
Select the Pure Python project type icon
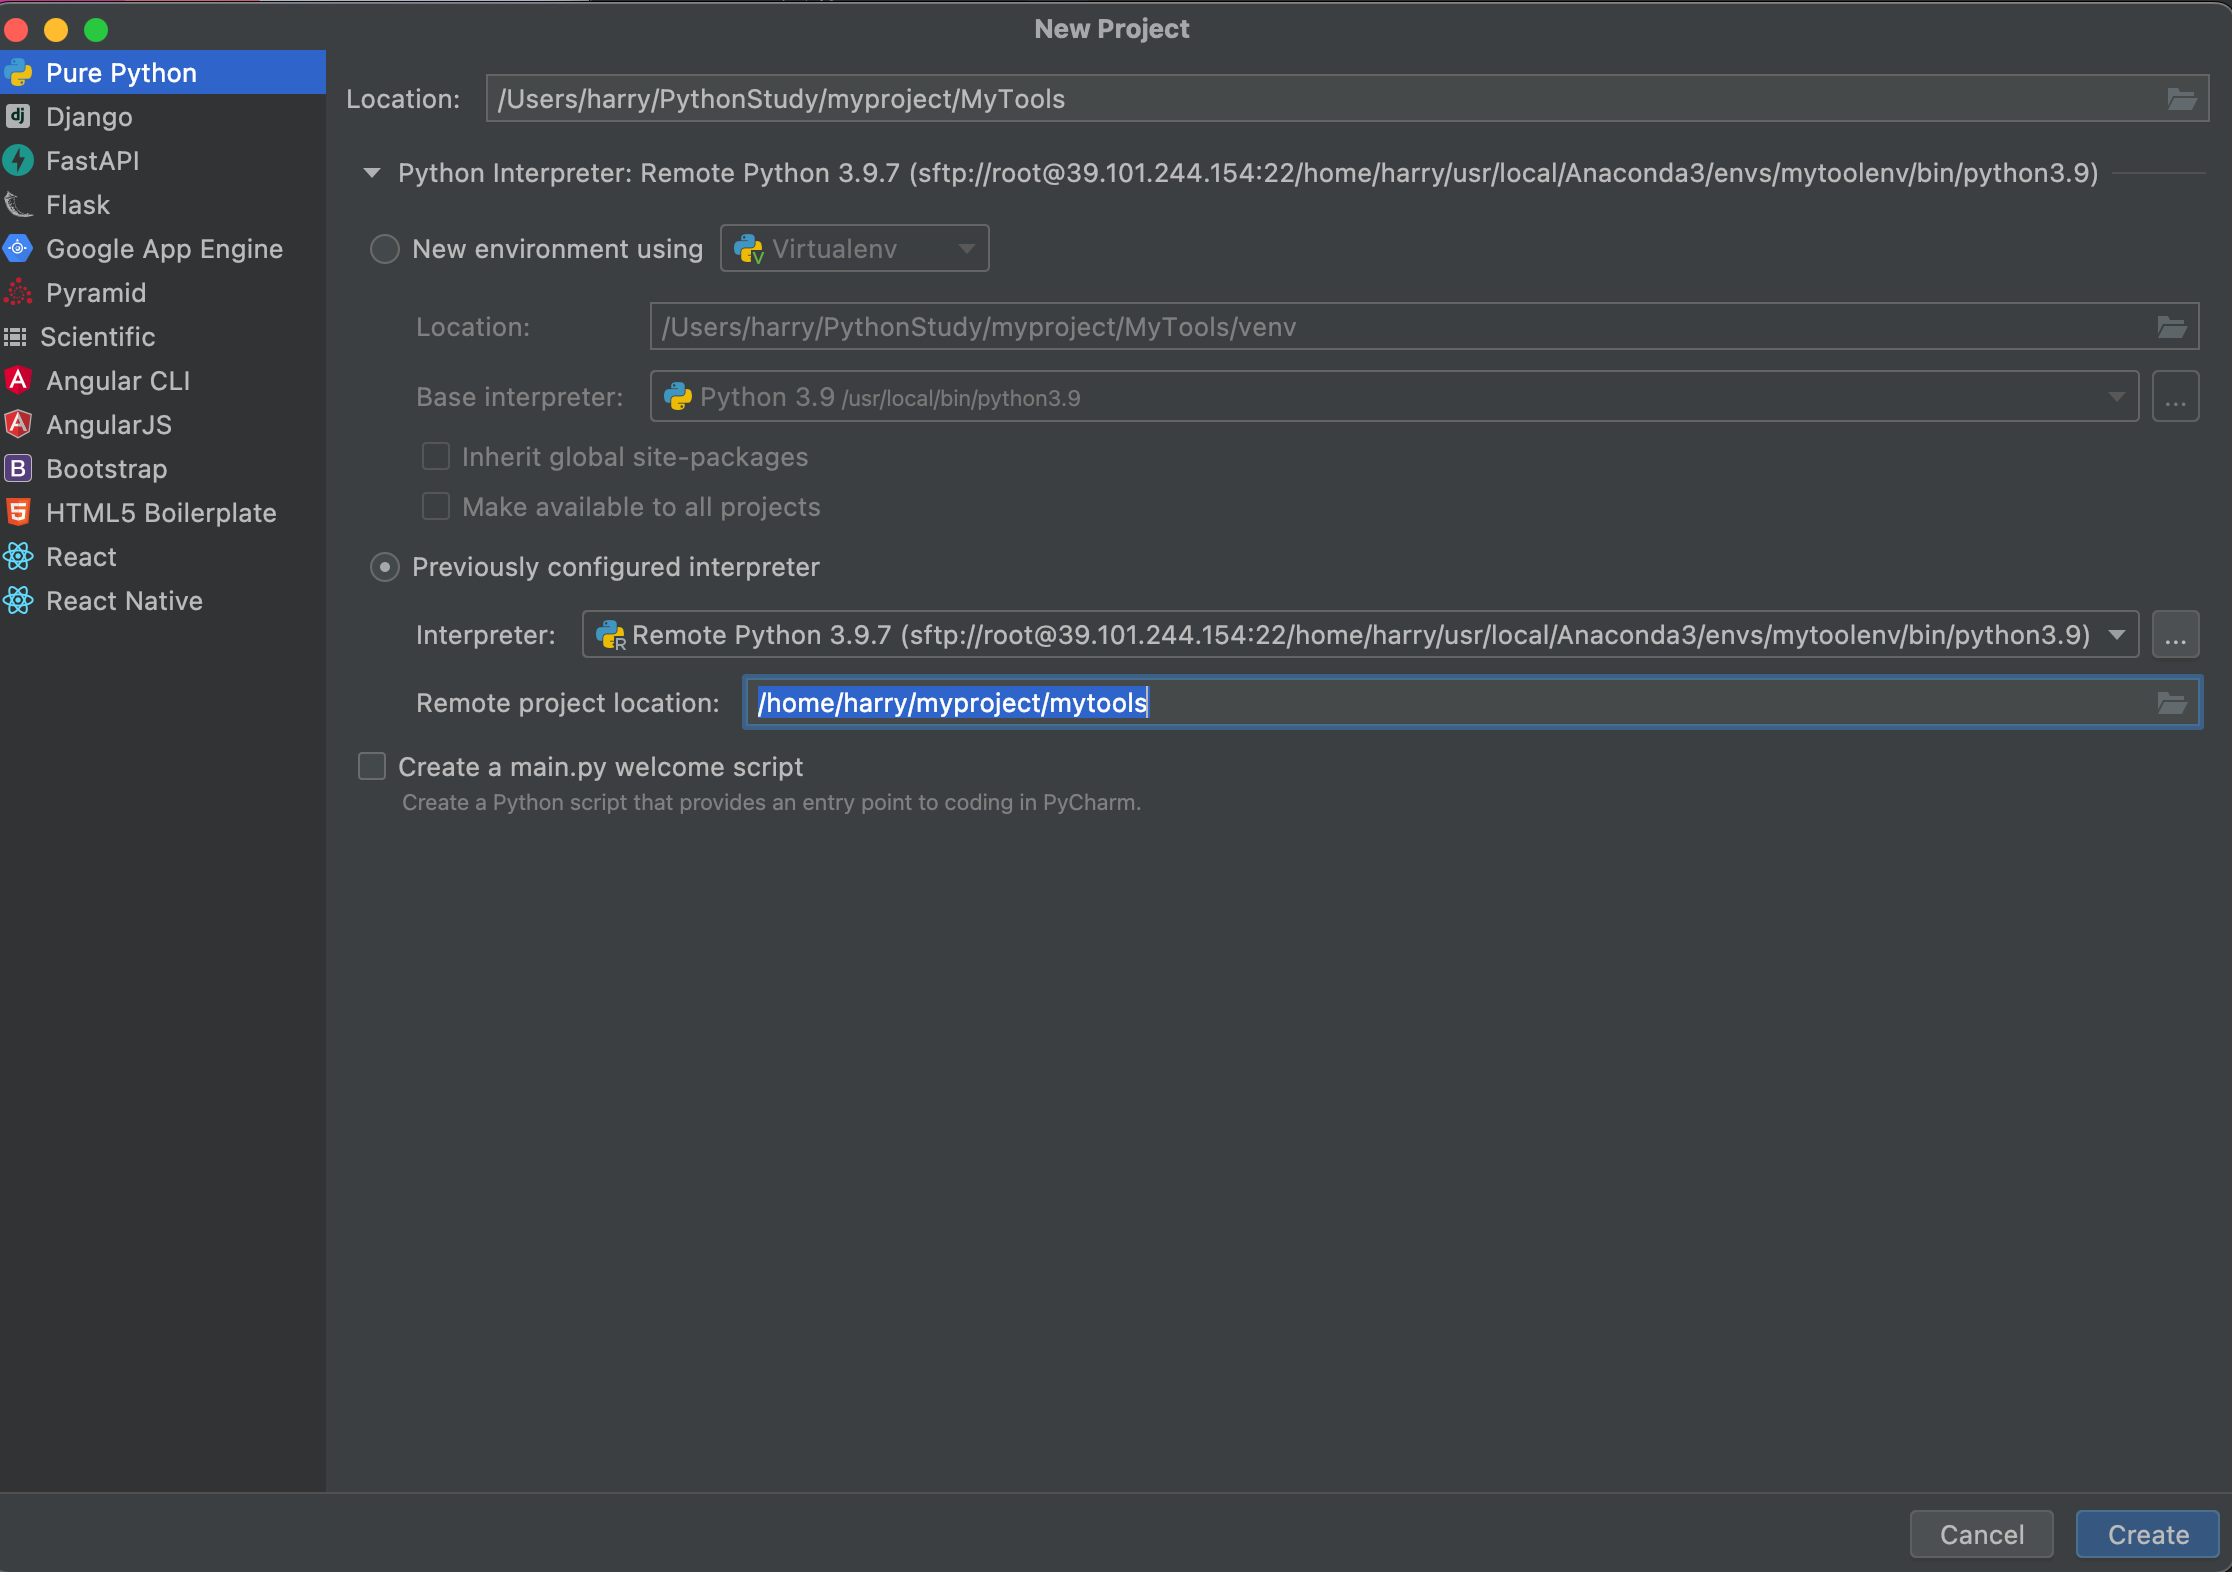click(18, 72)
